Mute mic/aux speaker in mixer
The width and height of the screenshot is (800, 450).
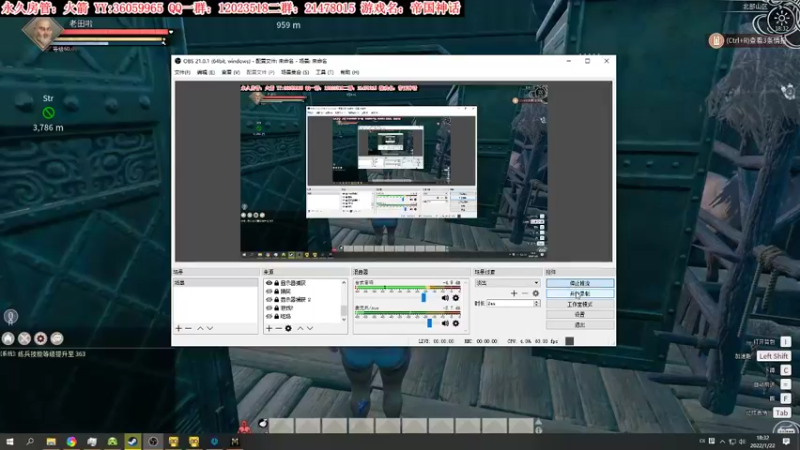pos(445,323)
